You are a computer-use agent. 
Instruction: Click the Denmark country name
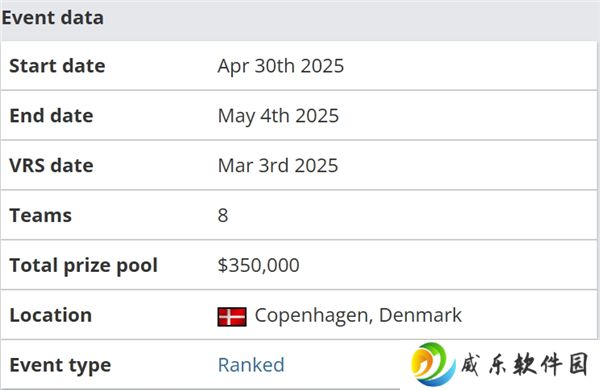pos(420,315)
